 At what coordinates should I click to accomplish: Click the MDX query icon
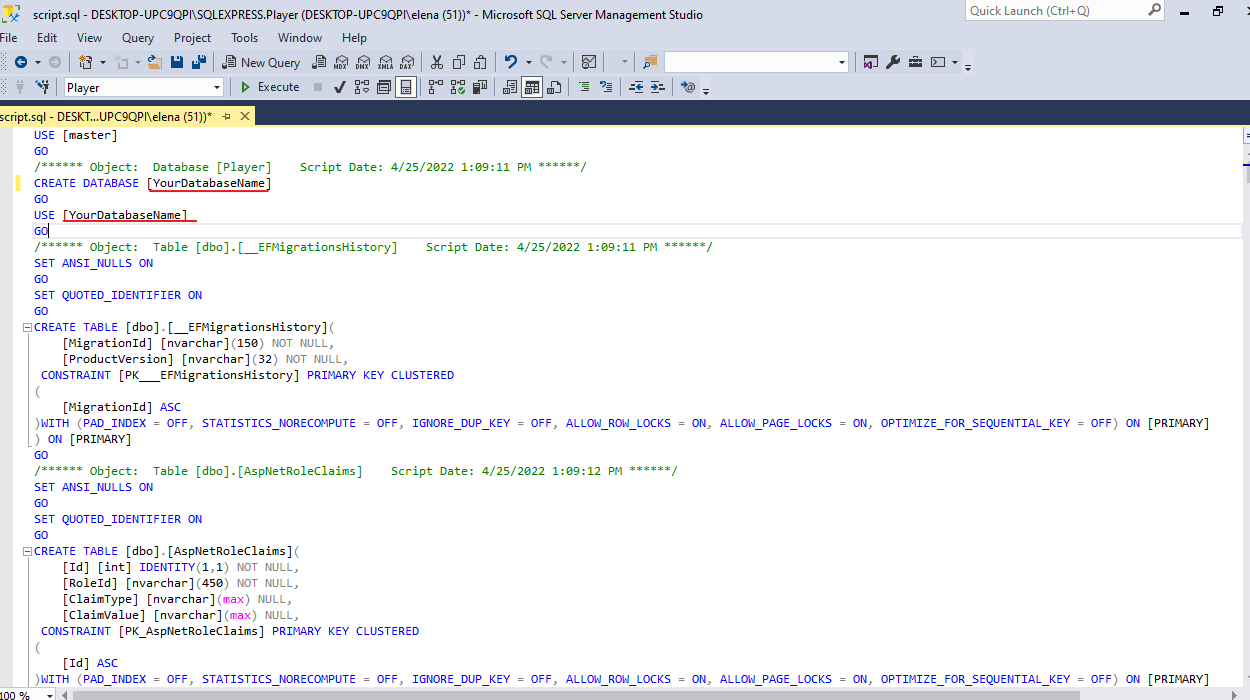click(x=342, y=62)
